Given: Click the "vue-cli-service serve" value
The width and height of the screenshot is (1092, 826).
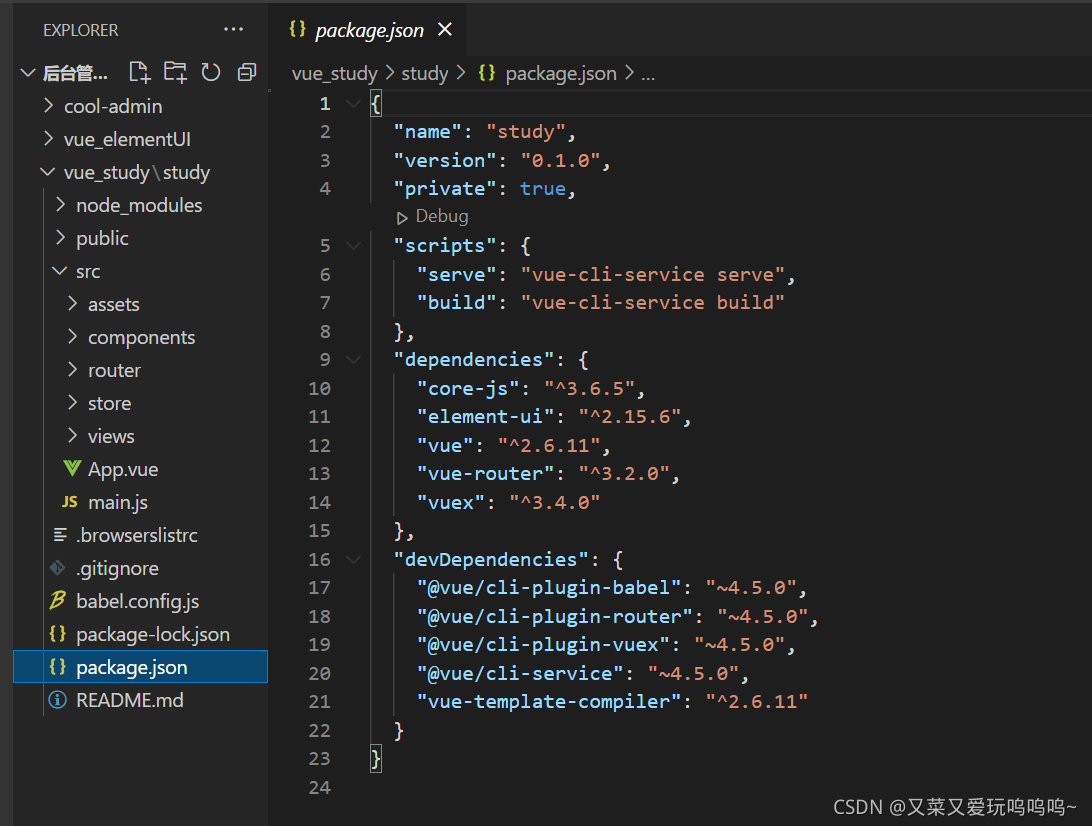Looking at the screenshot, I should [653, 274].
